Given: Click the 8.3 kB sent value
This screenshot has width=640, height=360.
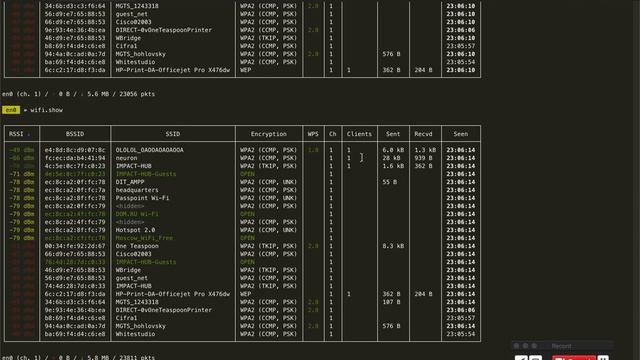Looking at the screenshot, I should pos(393,246).
